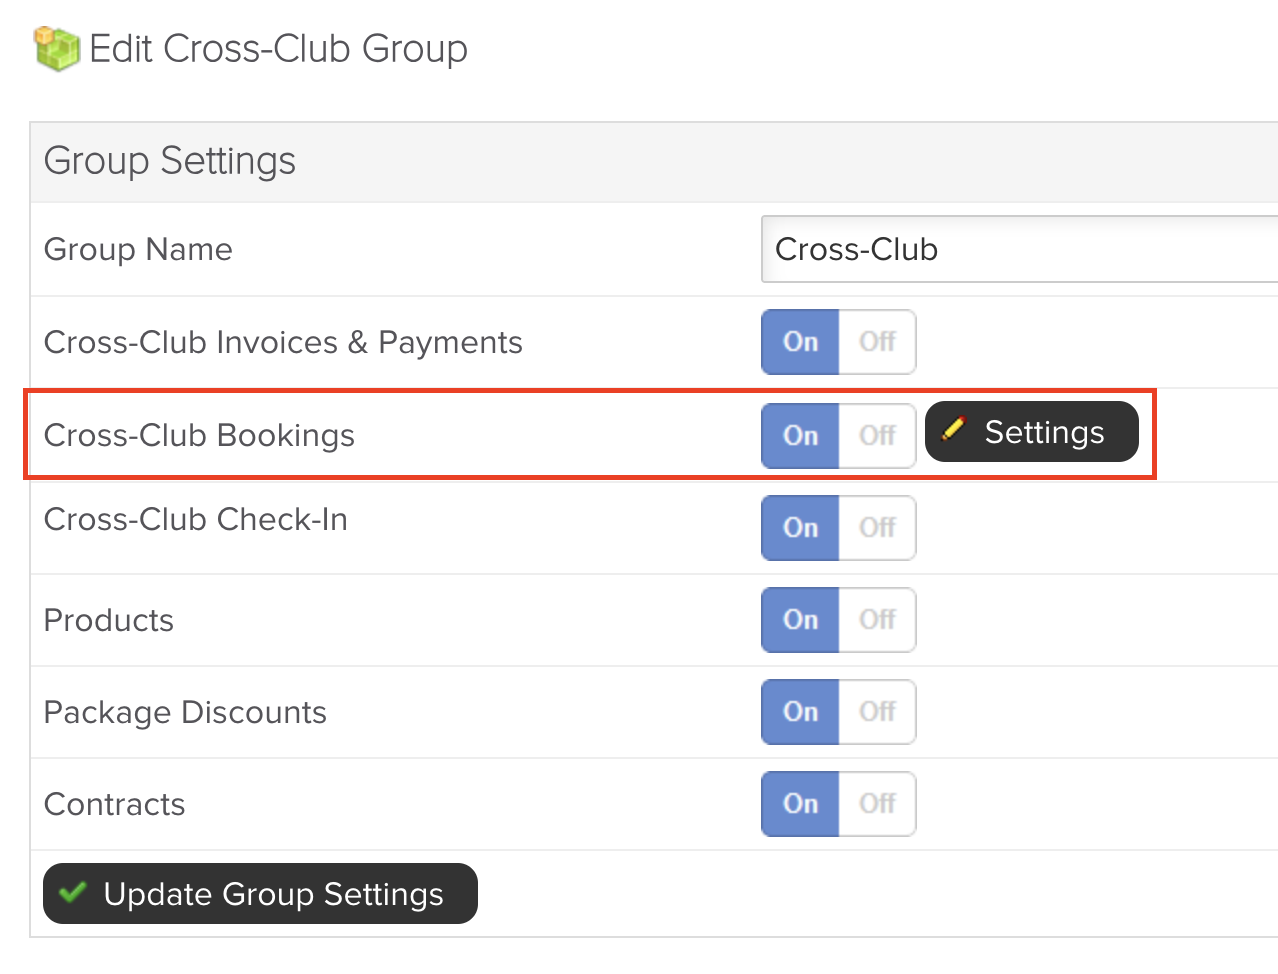Click the green checkmark on Update button
Viewport: 1278px width, 974px height.
tap(72, 892)
